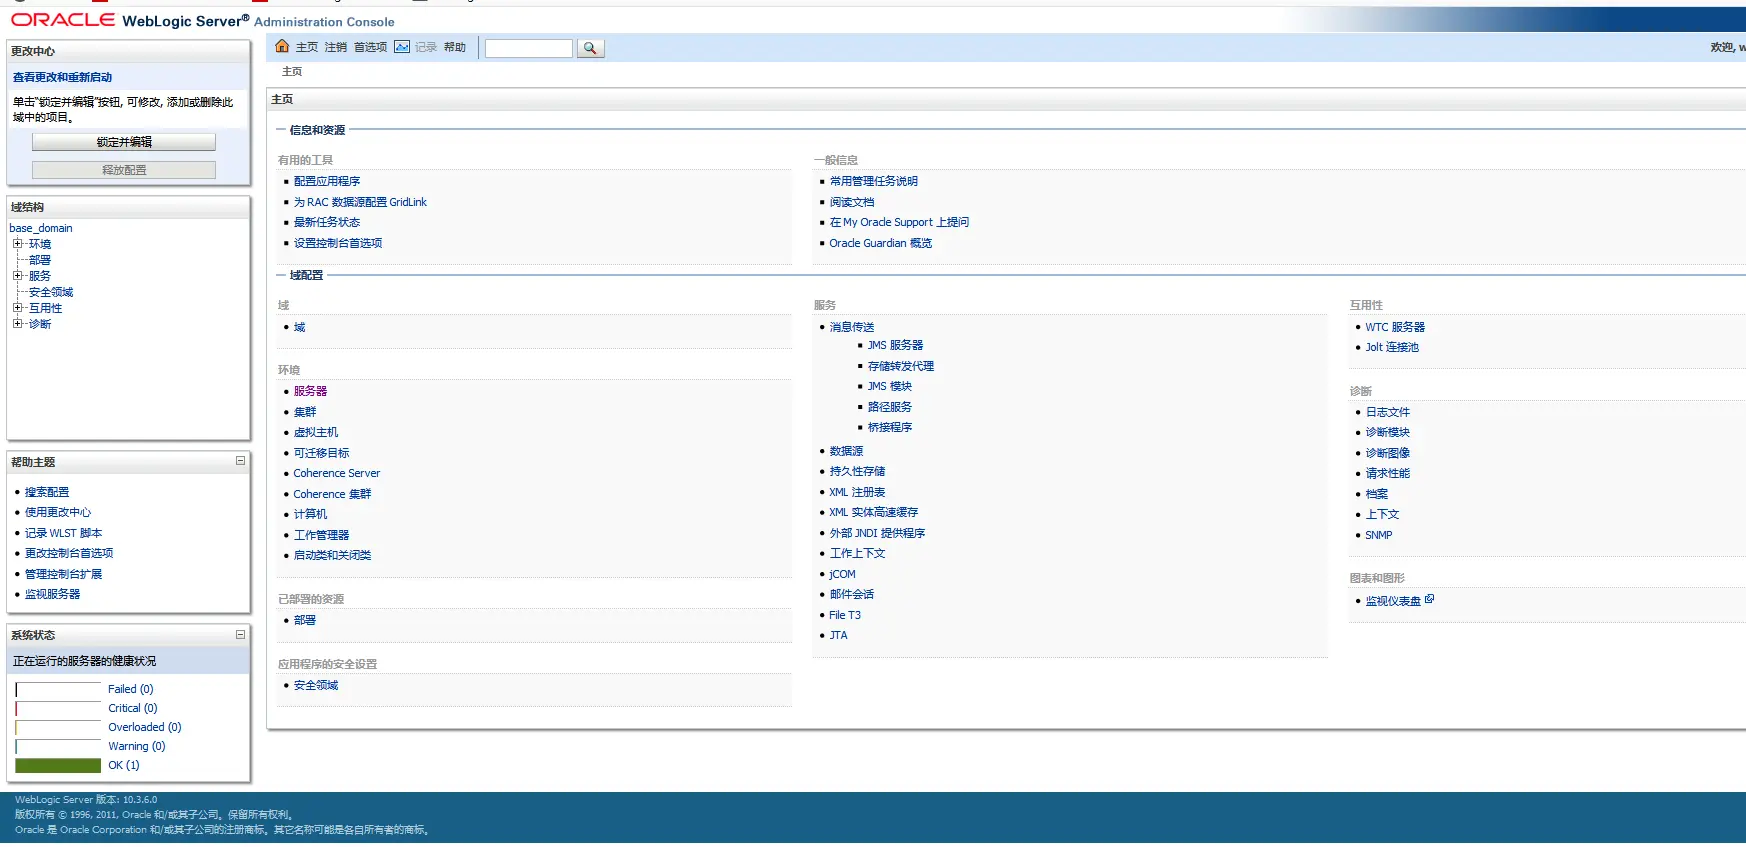Expand the 环境 tree node
1746x847 pixels.
tap(17, 243)
